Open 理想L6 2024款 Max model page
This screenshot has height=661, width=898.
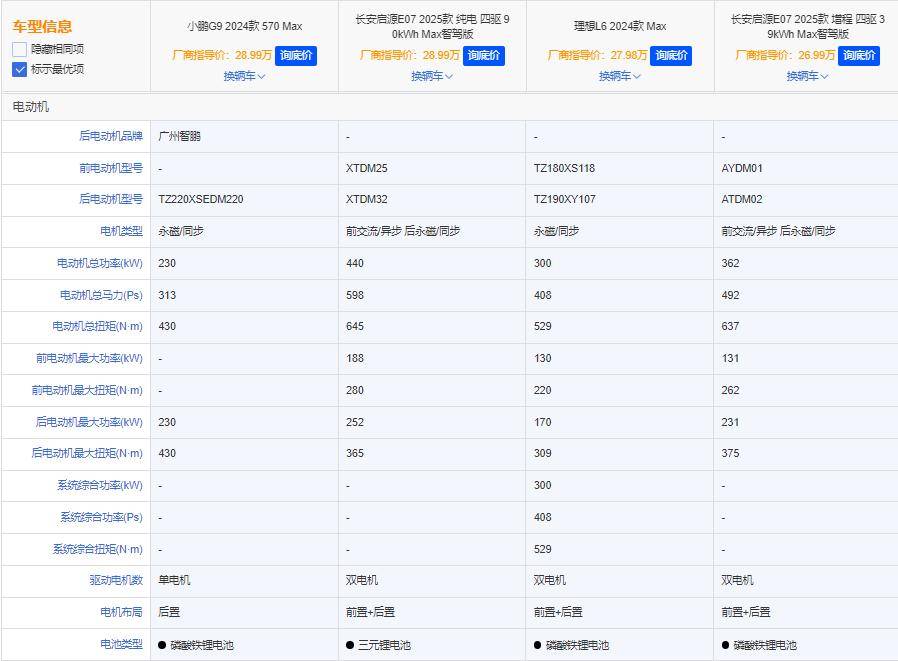click(x=618, y=28)
